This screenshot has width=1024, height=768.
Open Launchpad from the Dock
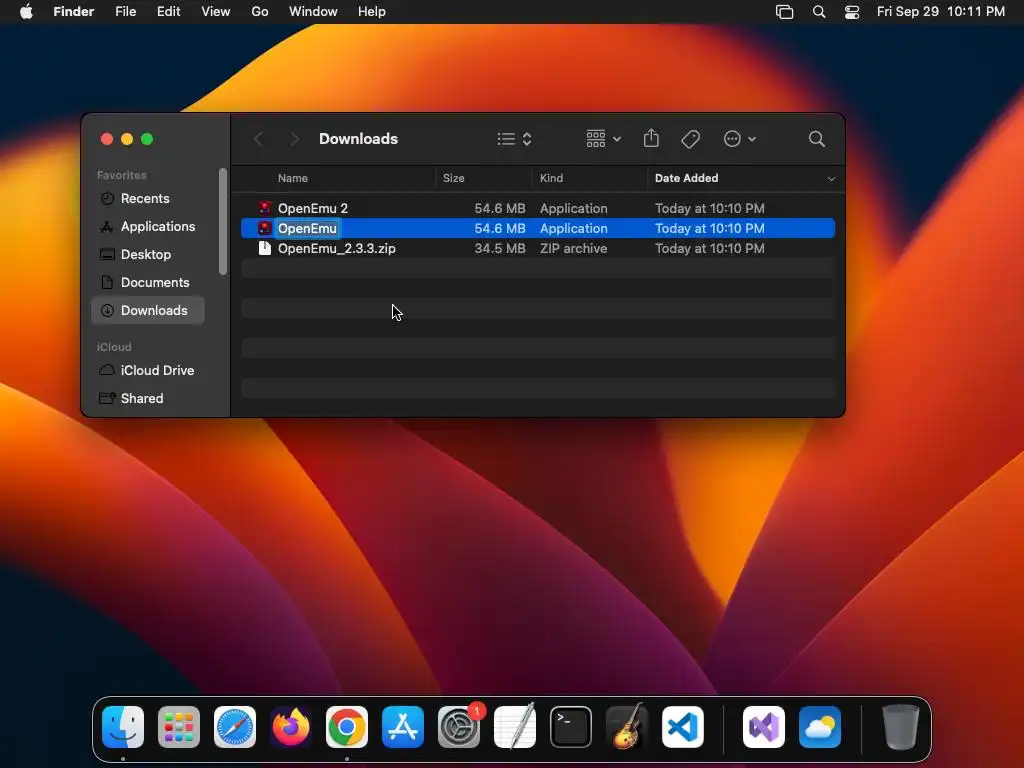coord(179,727)
